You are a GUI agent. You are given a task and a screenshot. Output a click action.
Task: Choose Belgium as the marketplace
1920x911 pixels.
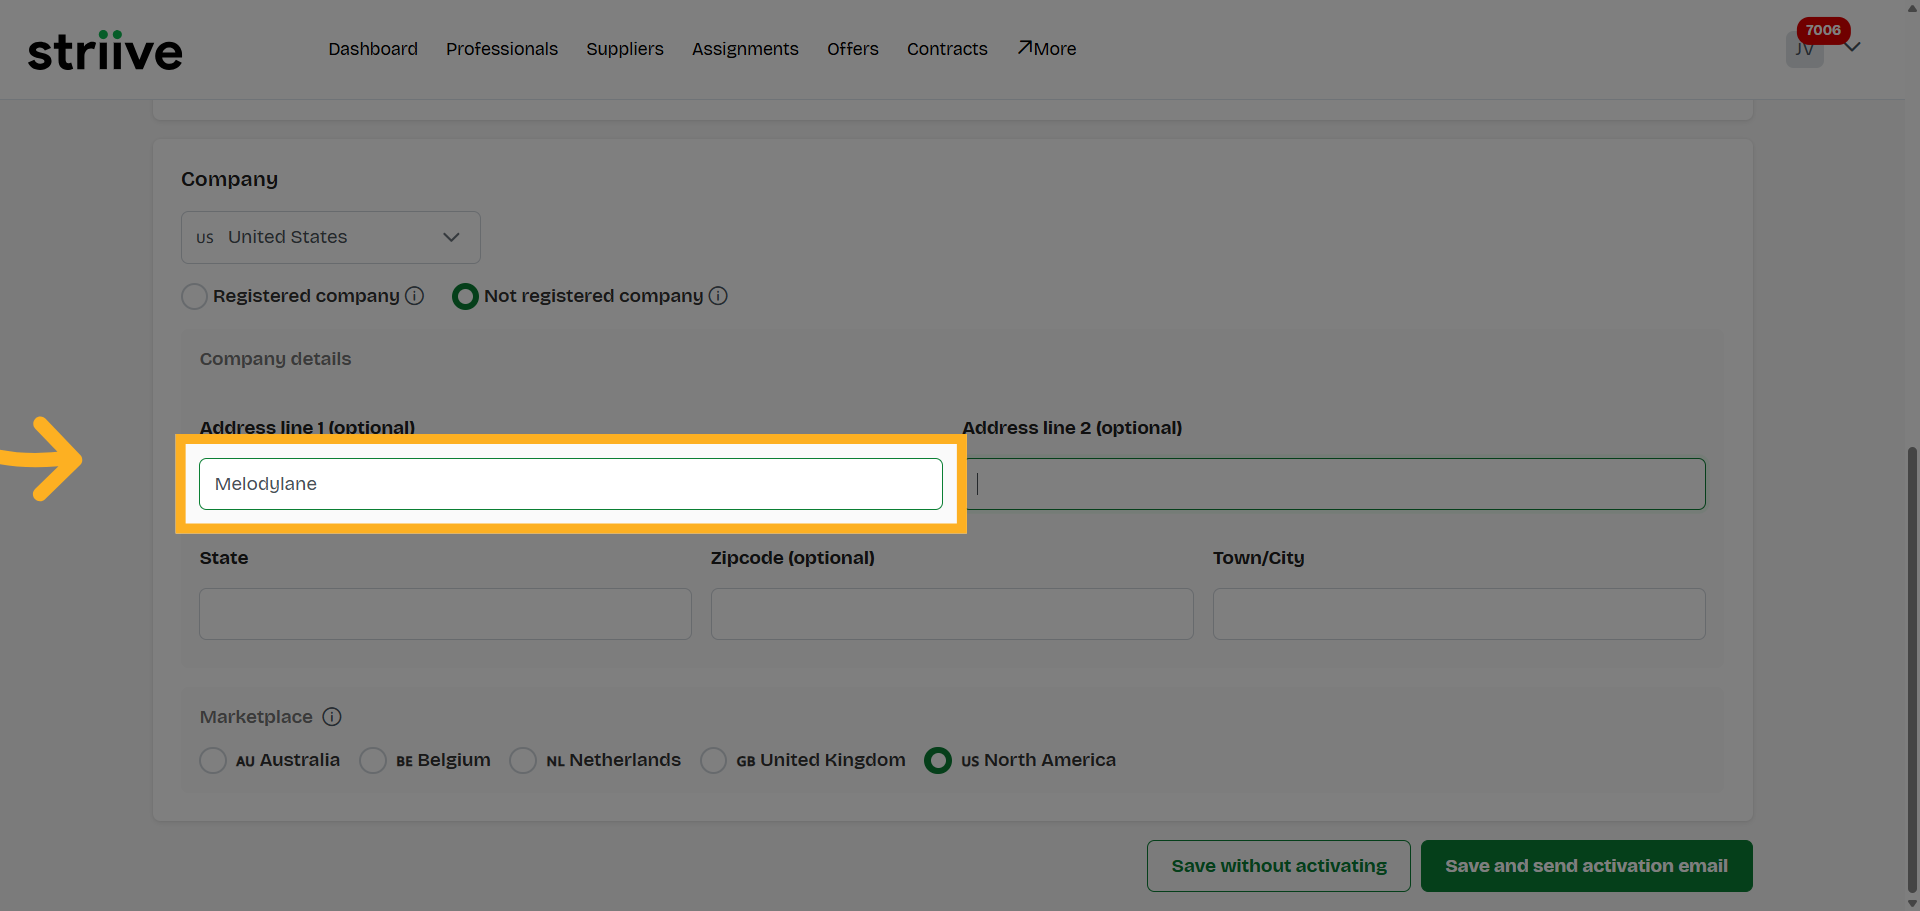[x=373, y=760]
